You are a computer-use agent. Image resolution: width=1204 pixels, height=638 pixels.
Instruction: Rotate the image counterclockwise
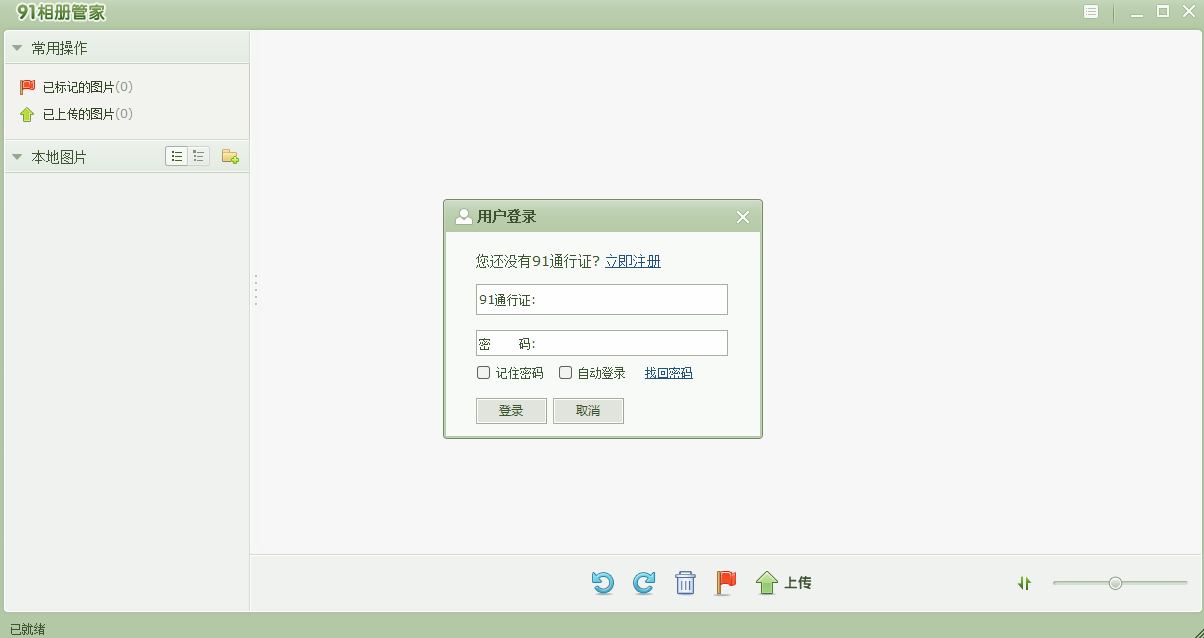[602, 582]
